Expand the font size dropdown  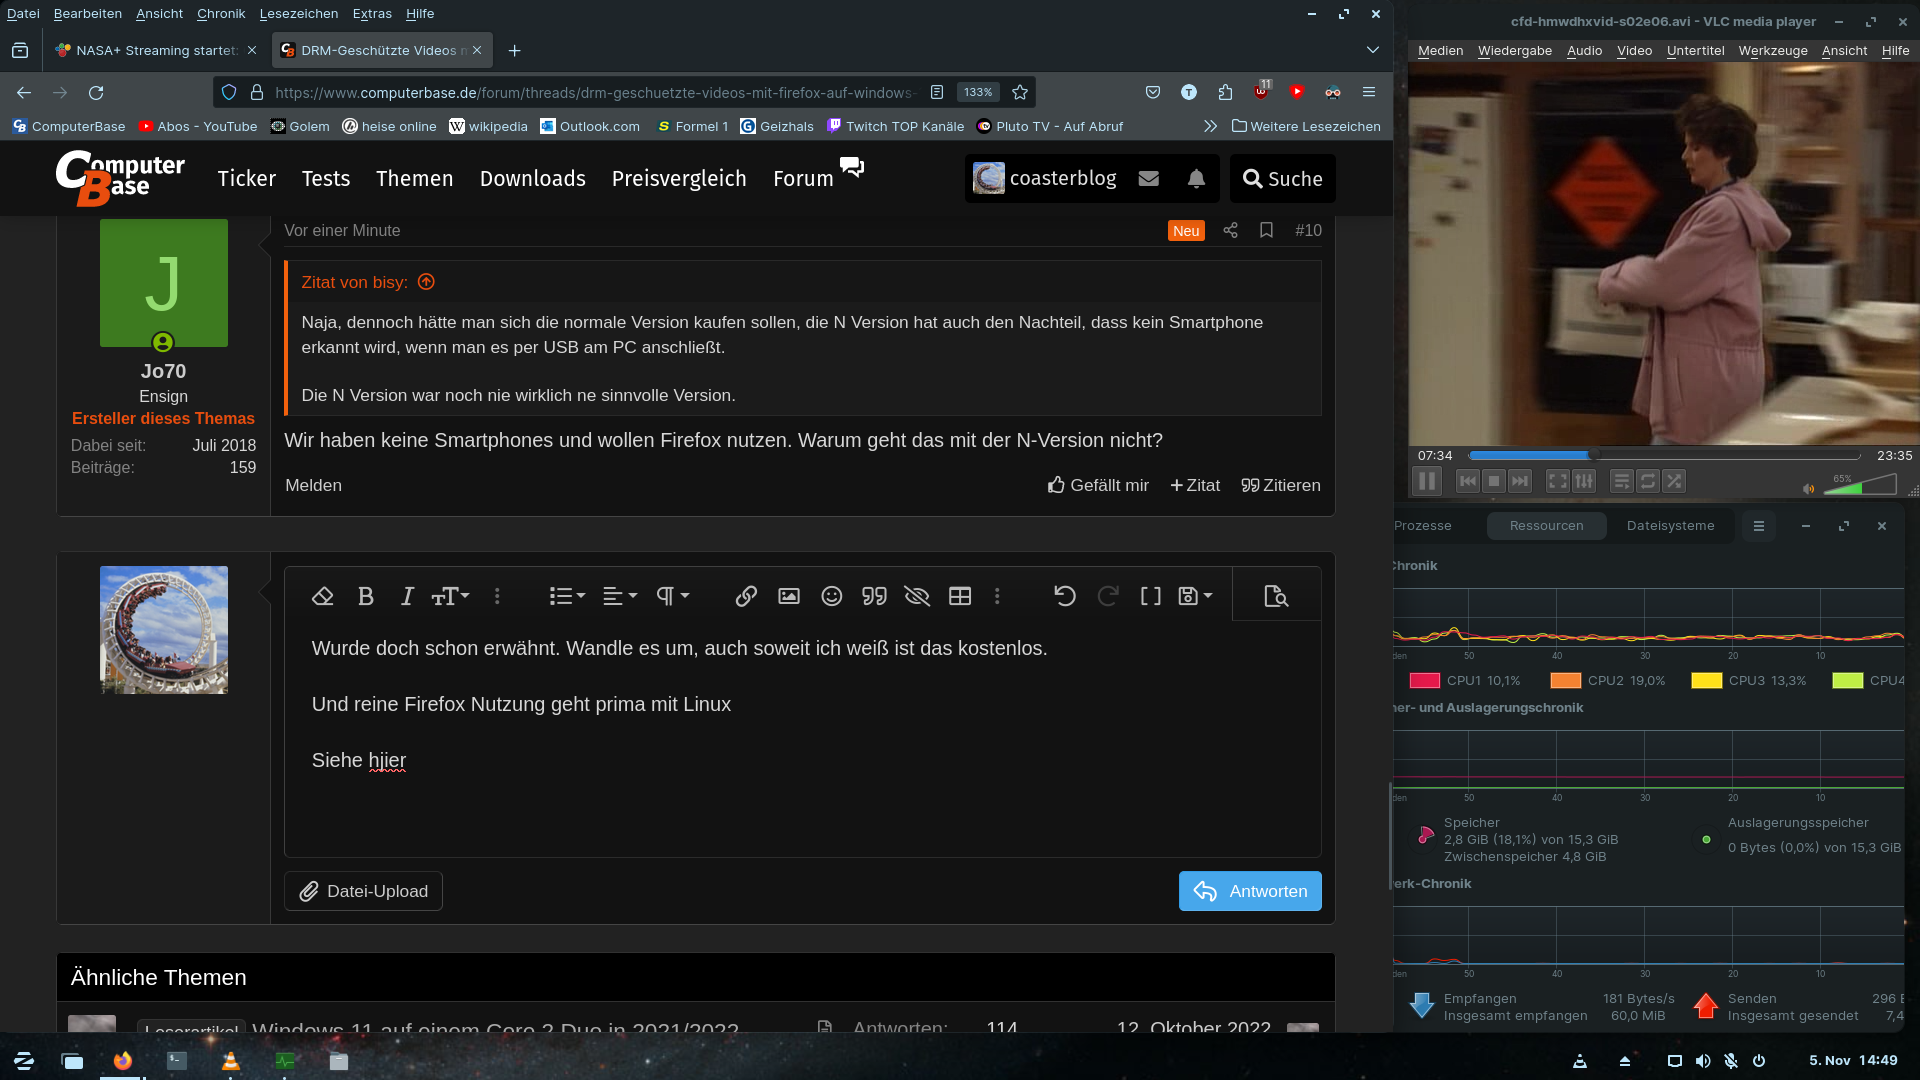pos(451,597)
